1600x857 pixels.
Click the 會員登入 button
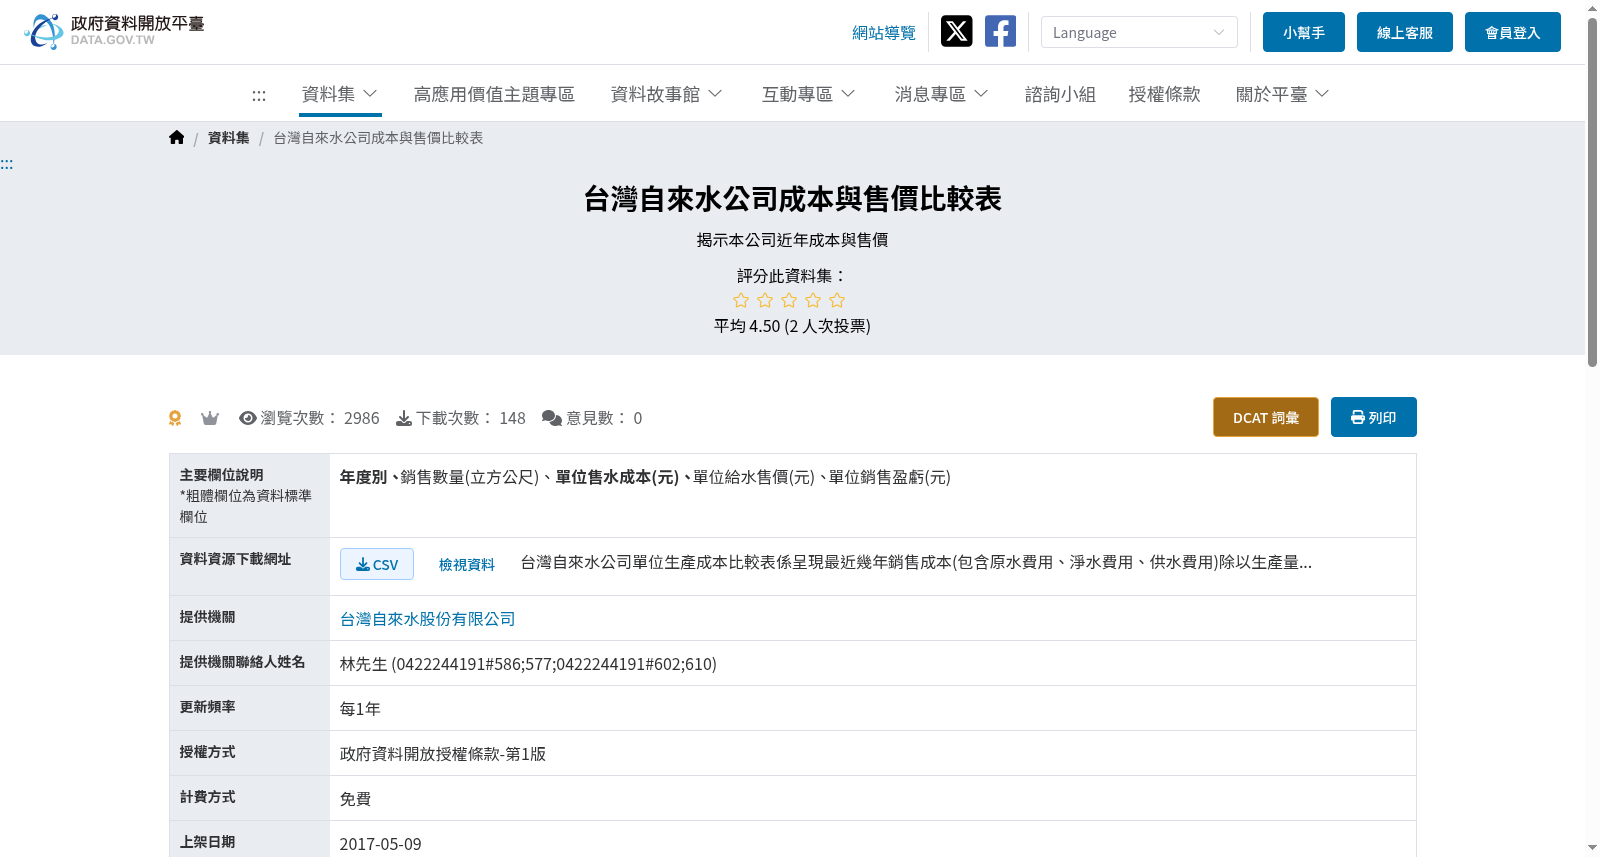1513,32
